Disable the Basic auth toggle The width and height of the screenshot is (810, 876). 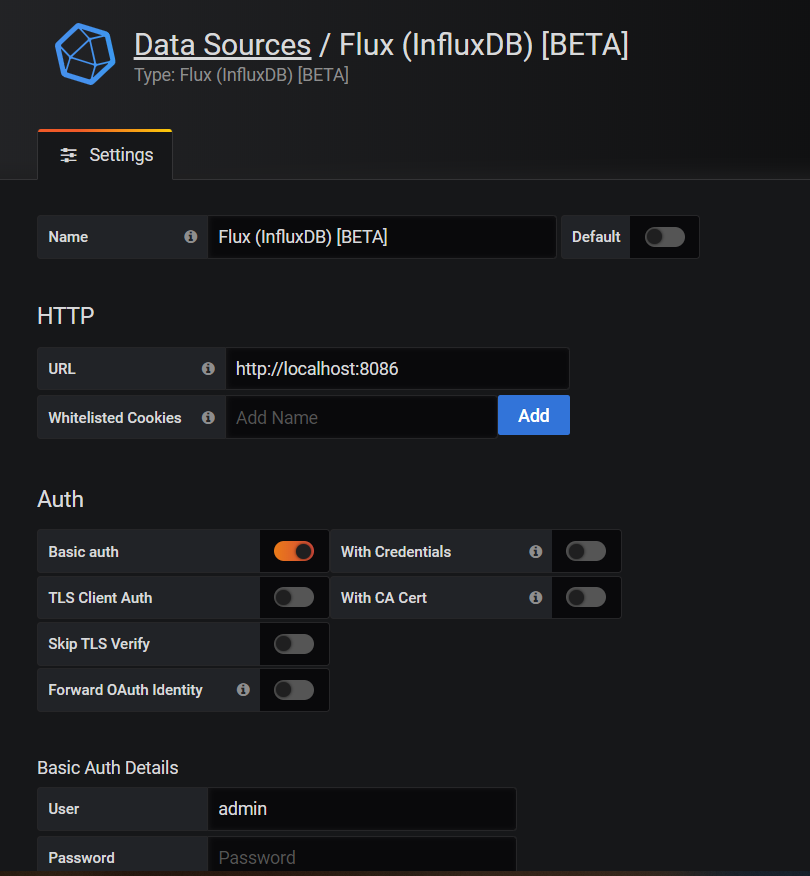click(294, 551)
